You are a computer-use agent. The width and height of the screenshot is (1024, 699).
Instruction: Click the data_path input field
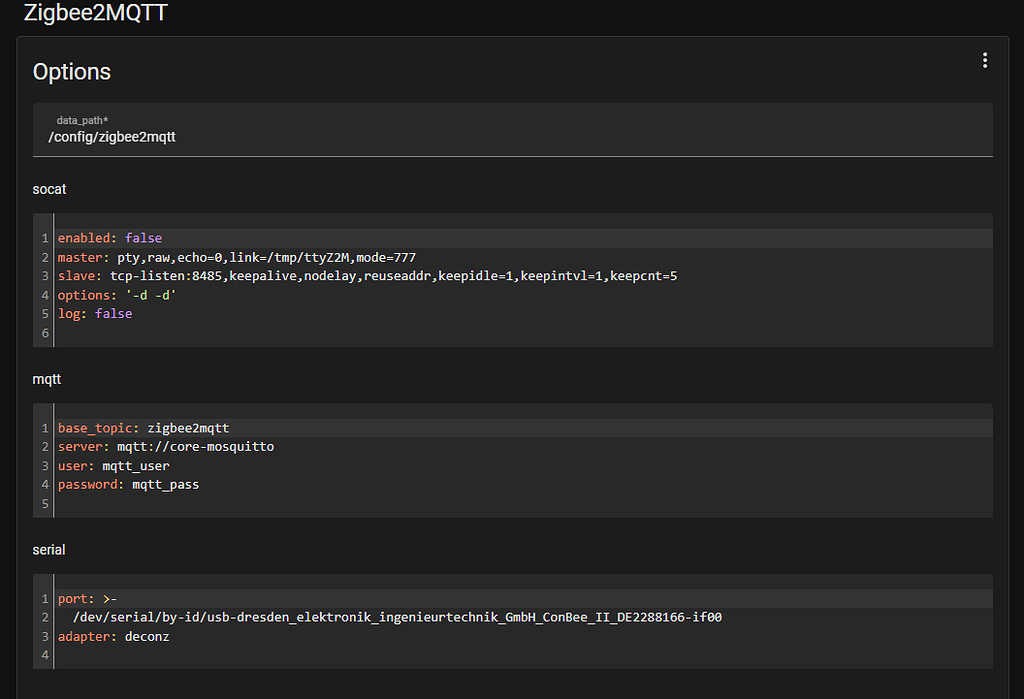512,137
